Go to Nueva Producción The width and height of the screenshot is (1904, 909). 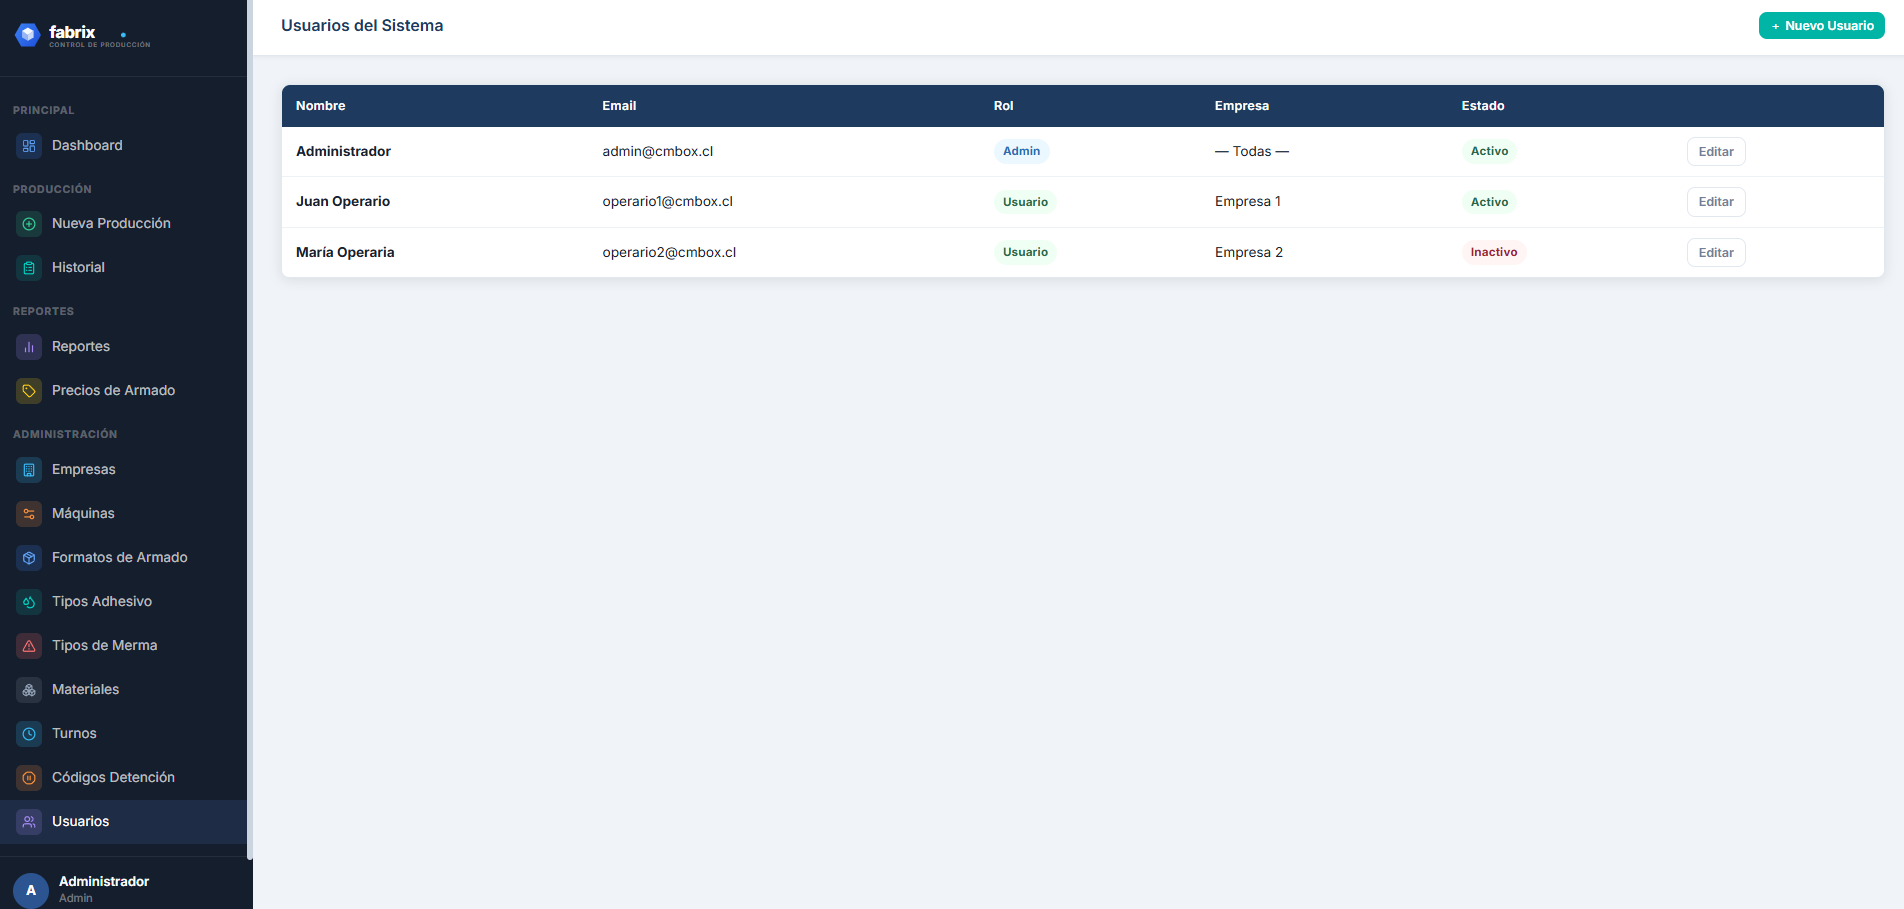click(x=123, y=224)
